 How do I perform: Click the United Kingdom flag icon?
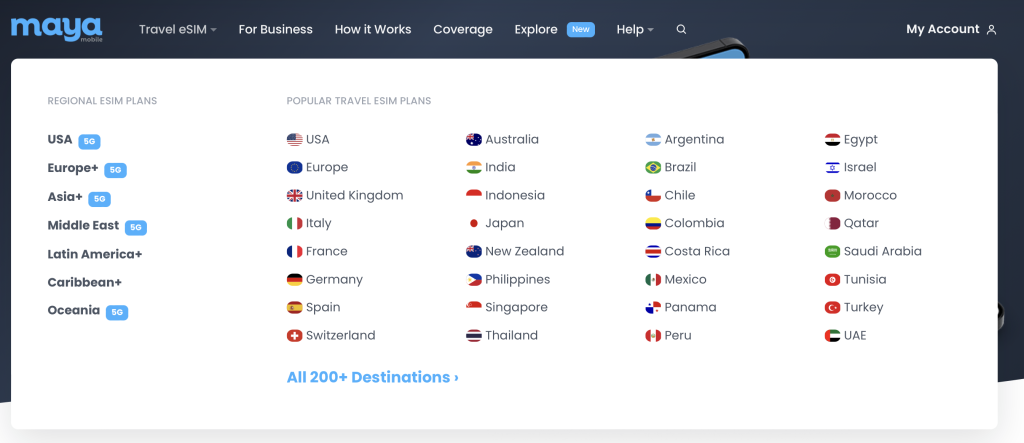point(295,196)
